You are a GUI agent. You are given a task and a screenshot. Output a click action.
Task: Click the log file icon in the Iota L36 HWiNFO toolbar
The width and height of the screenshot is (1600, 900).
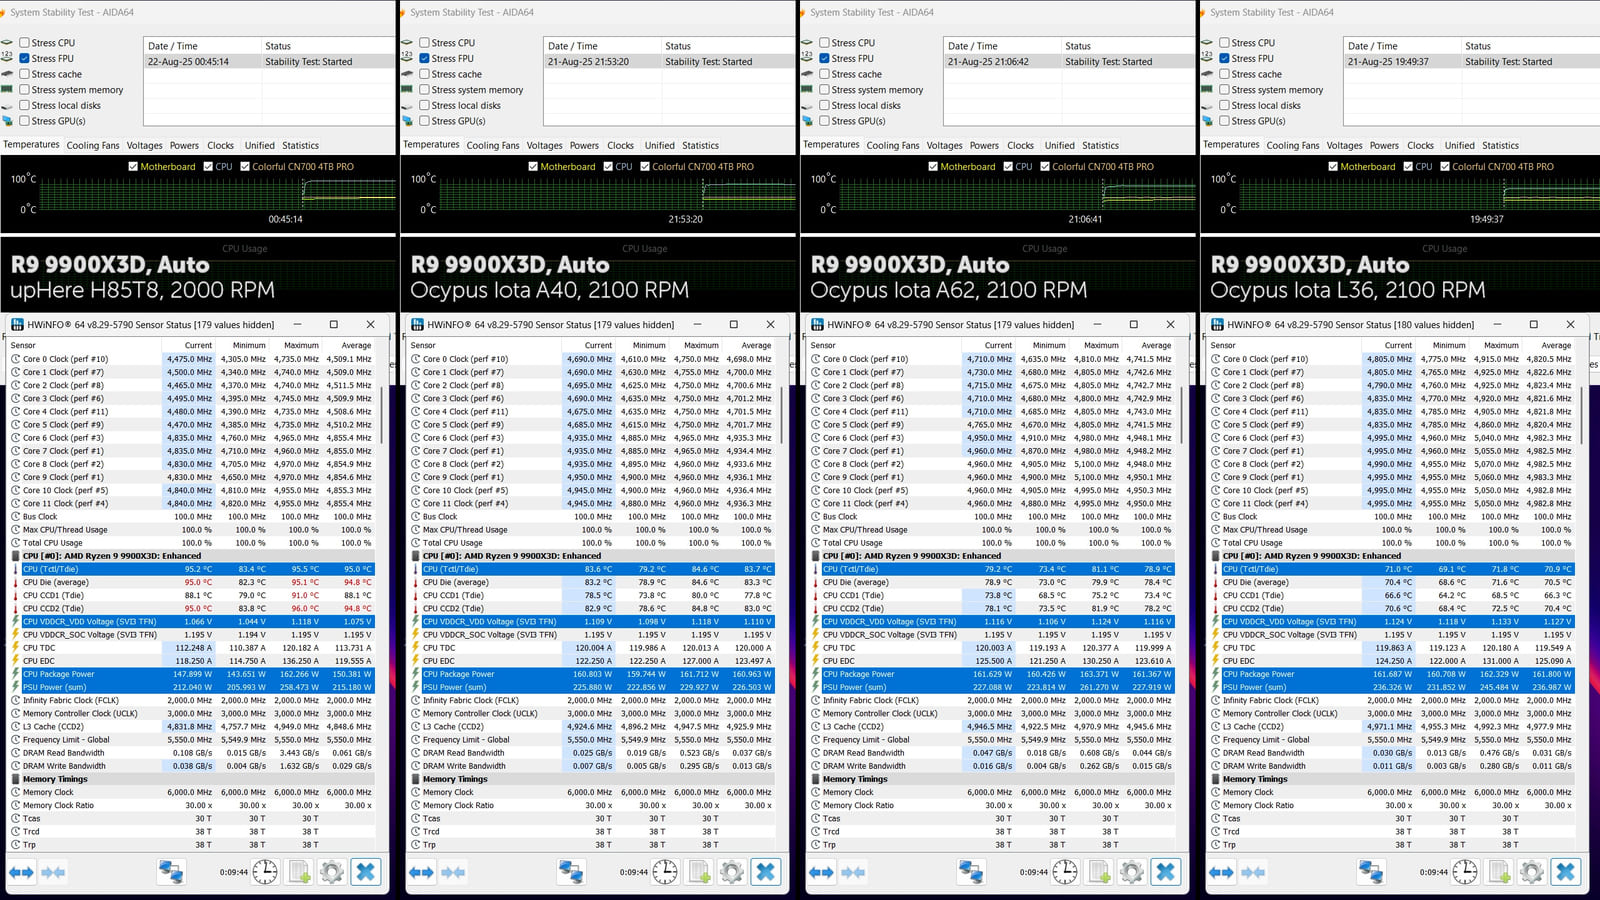pos(1499,872)
